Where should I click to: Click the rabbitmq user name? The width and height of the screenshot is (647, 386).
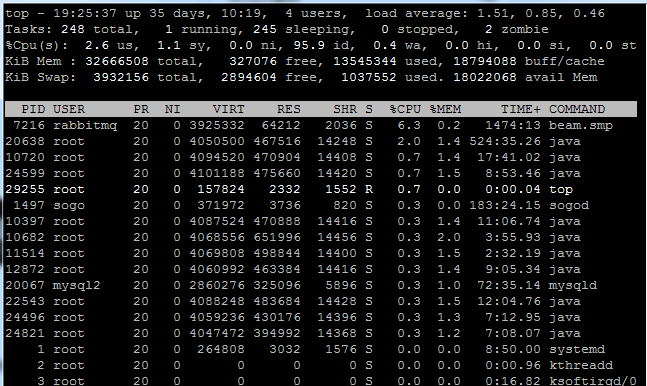pyautogui.click(x=85, y=125)
